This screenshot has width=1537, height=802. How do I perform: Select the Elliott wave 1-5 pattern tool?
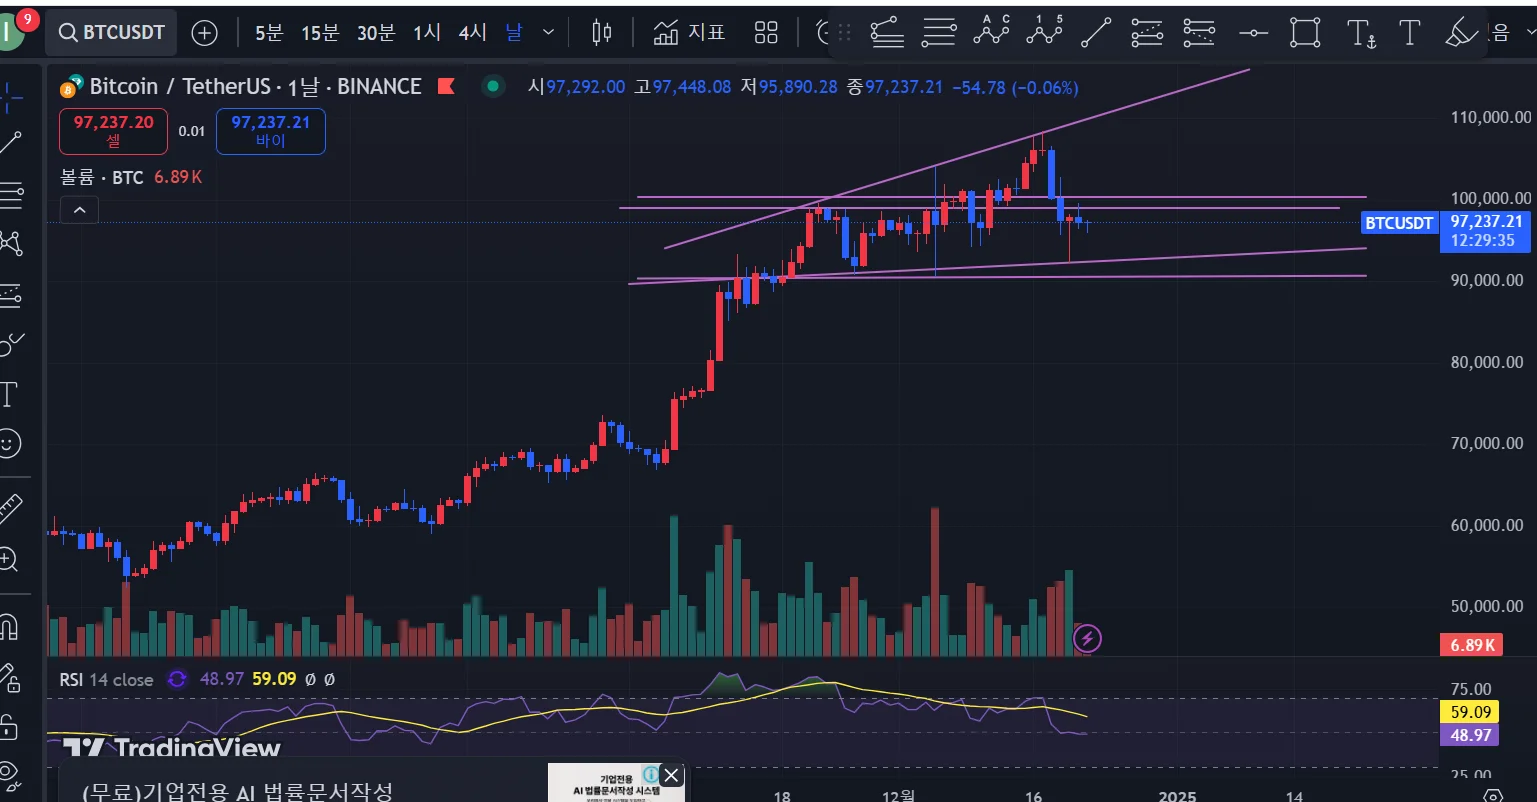pyautogui.click(x=1044, y=32)
